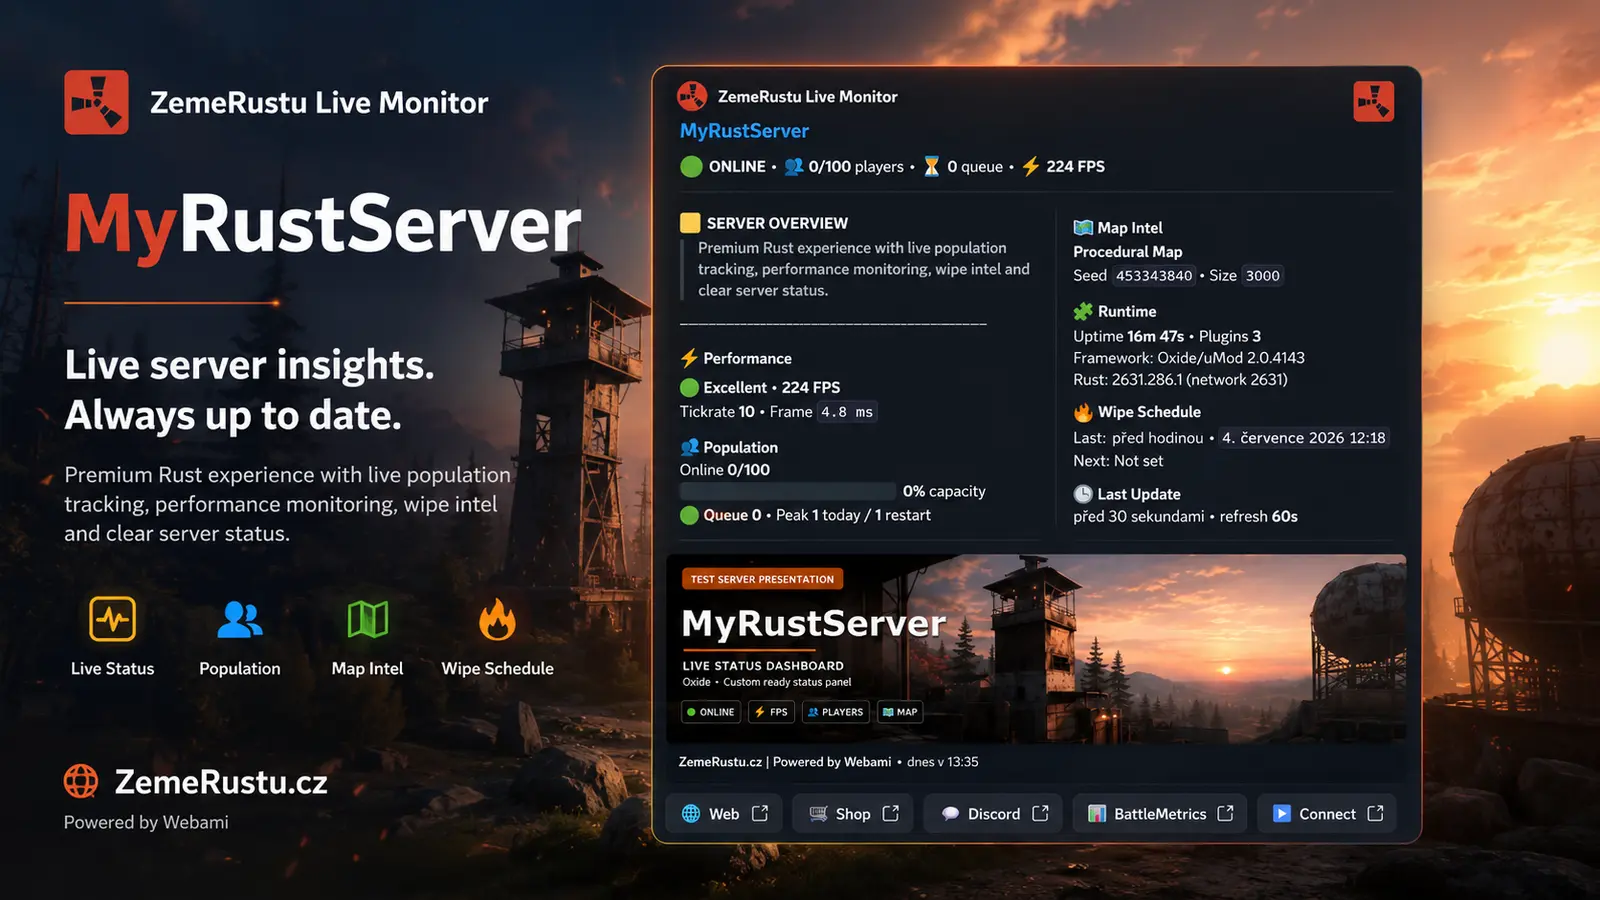Click the 'Online 0/100' population line
The image size is (1600, 900).
725,470
